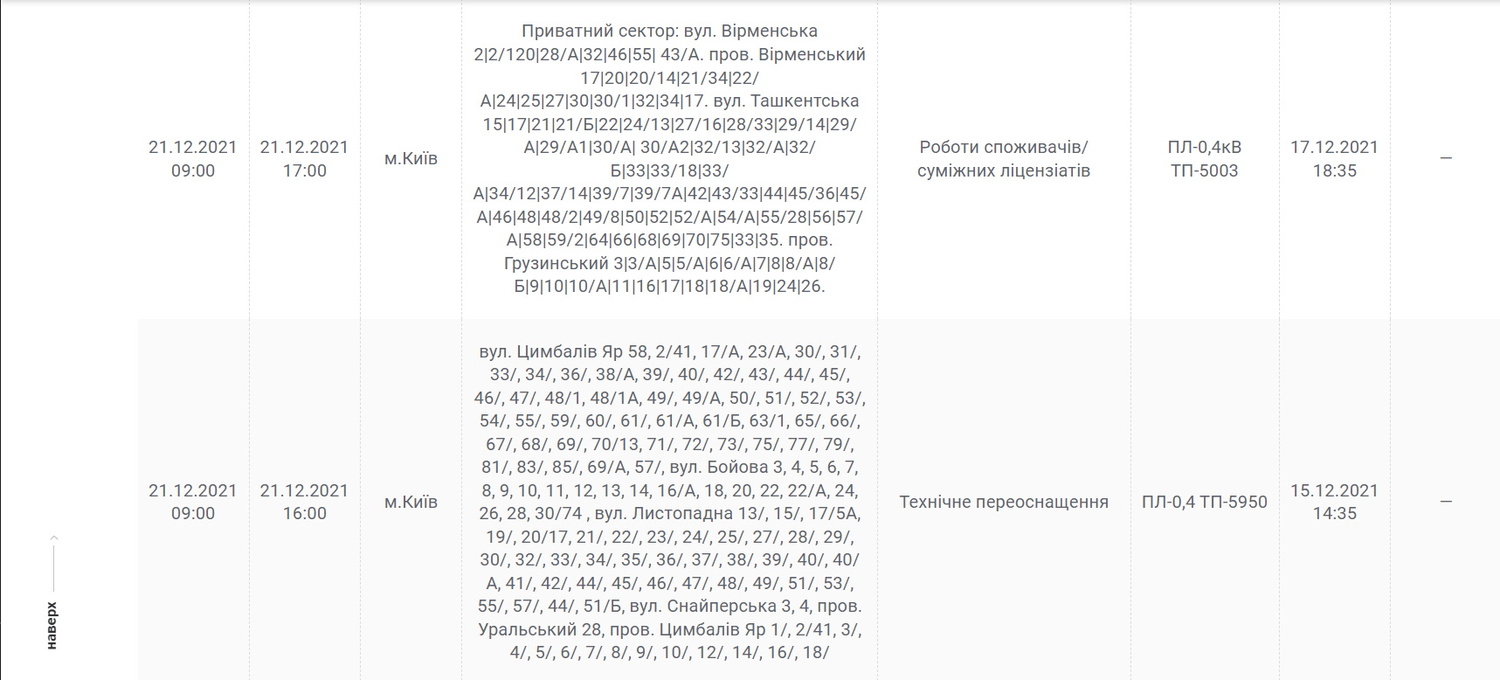The image size is (1500, 680).
Task: Click "м.Київ" in the ТП-5950 row
Action: pyautogui.click(x=411, y=502)
